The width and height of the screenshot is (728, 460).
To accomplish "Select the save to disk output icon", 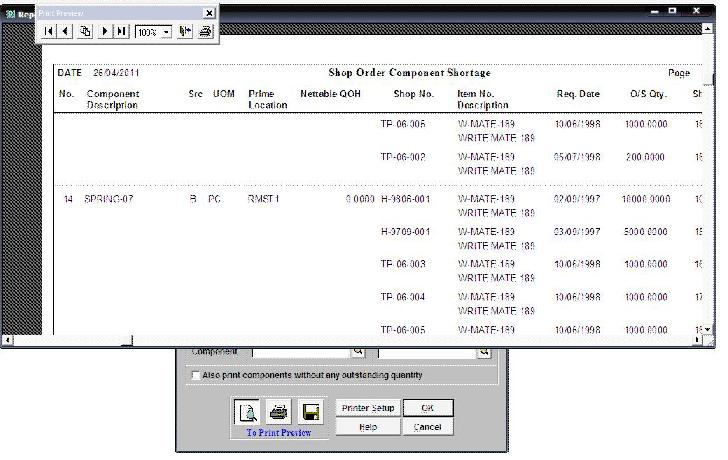I will tap(310, 412).
